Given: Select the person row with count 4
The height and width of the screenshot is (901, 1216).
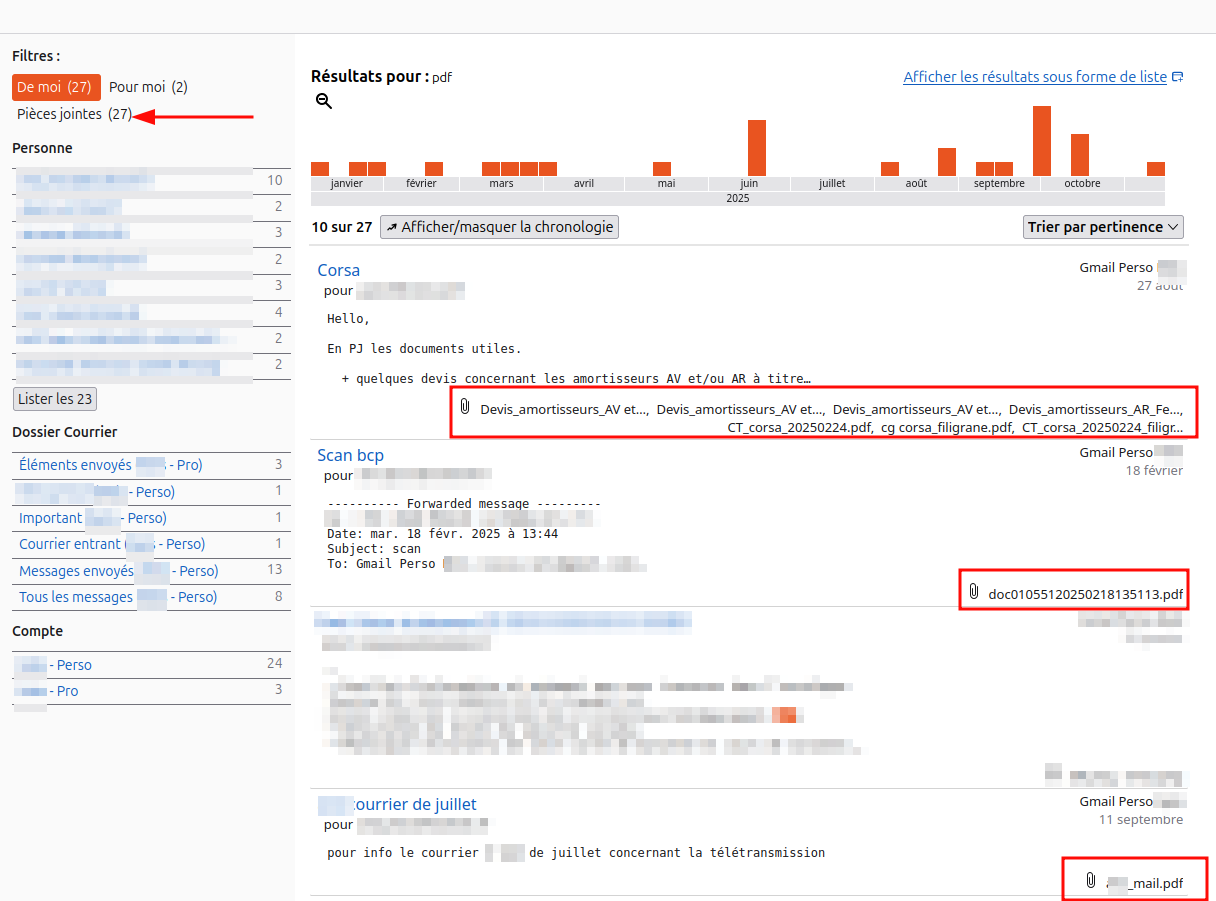Looking at the screenshot, I should pyautogui.click(x=151, y=312).
